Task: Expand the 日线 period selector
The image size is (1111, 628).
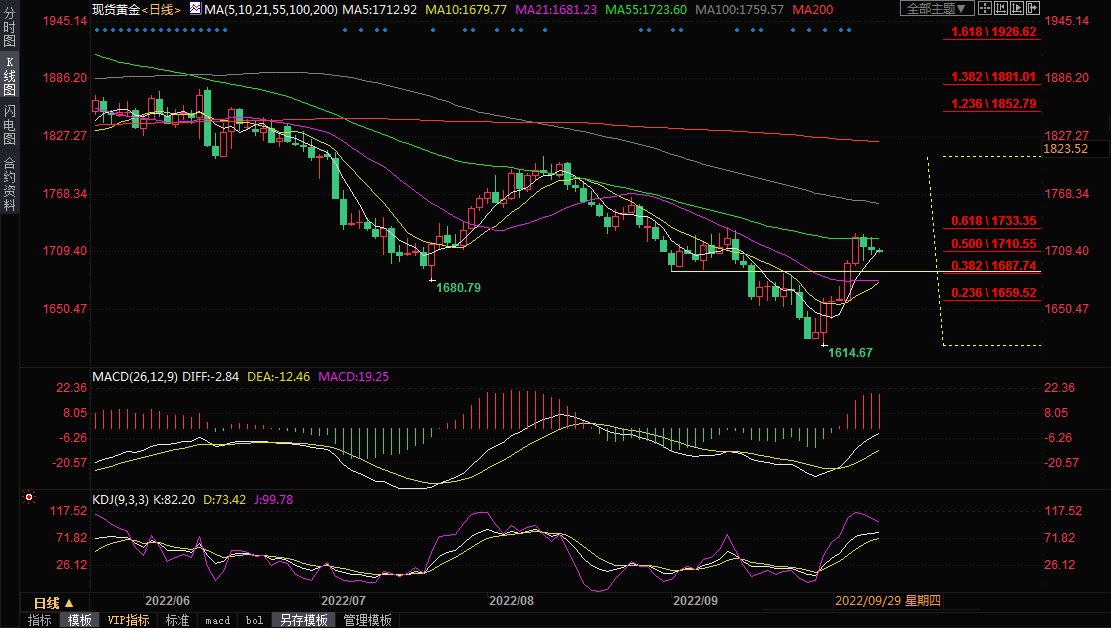Action: pos(53,603)
